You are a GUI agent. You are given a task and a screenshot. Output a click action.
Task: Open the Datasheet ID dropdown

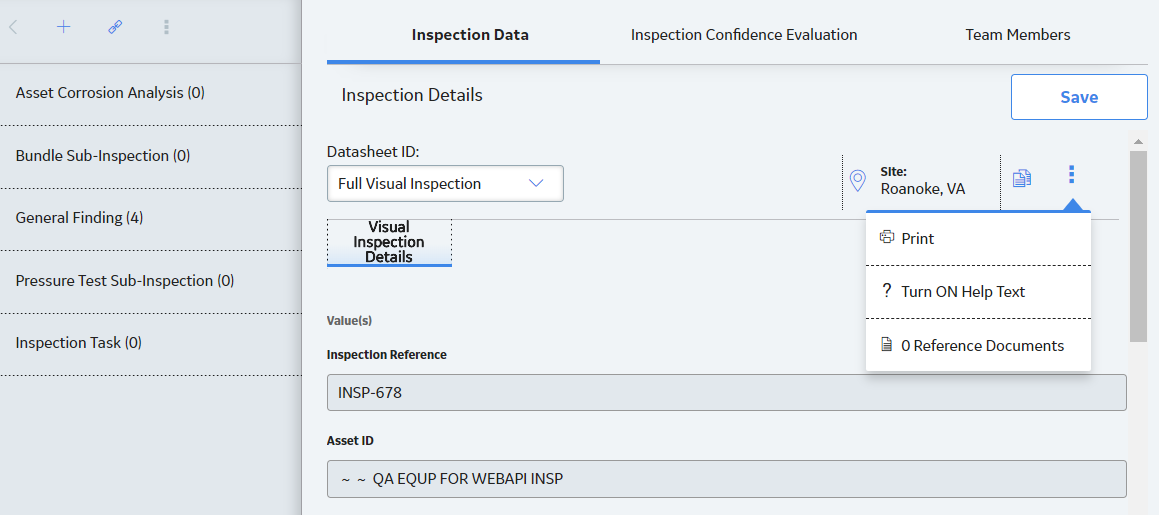coord(445,183)
